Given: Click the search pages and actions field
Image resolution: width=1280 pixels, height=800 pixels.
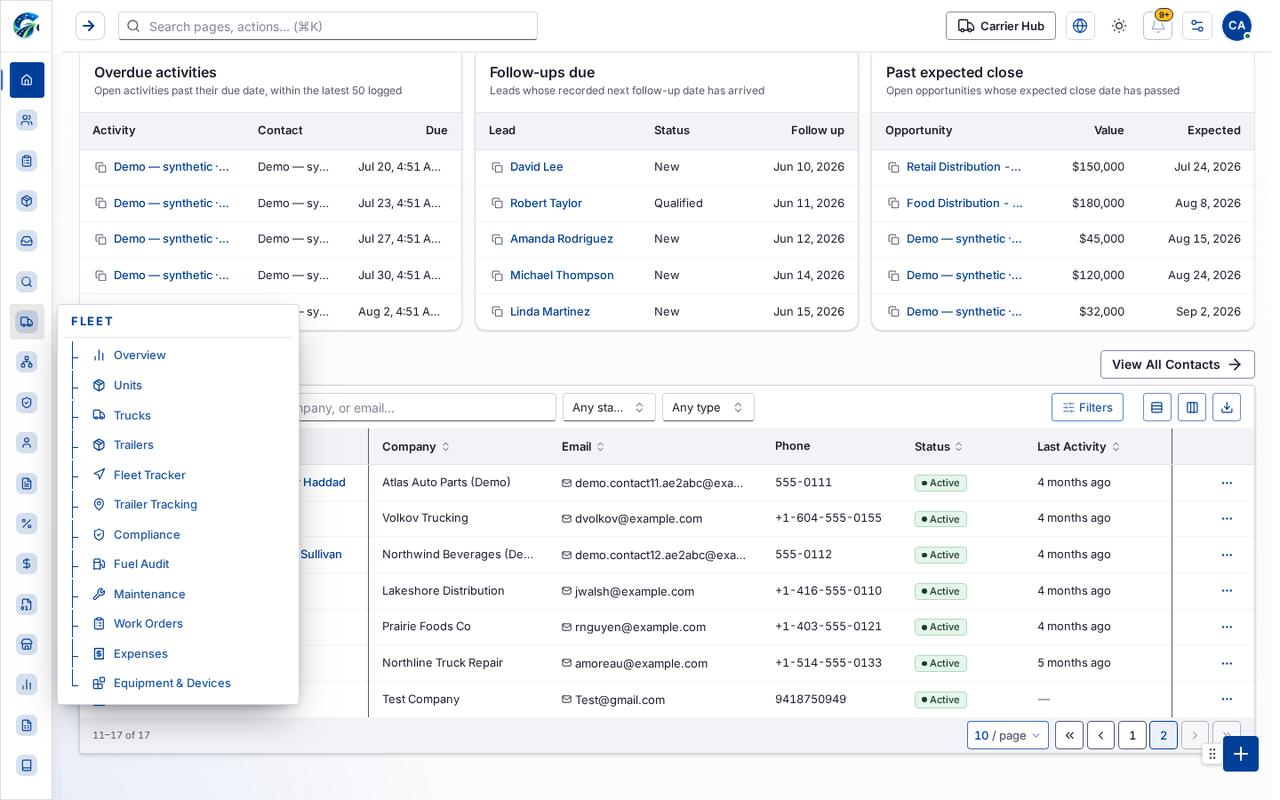Looking at the screenshot, I should (328, 26).
